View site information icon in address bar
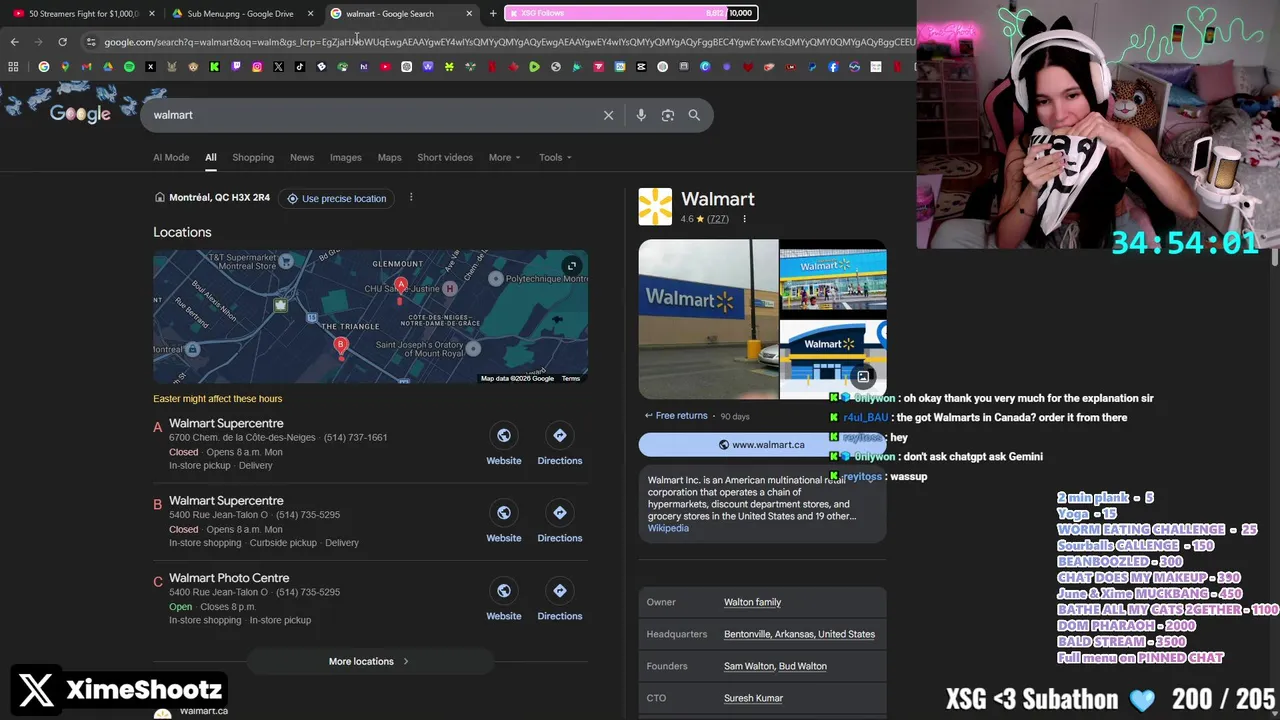This screenshot has height=720, width=1280. pyautogui.click(x=91, y=42)
